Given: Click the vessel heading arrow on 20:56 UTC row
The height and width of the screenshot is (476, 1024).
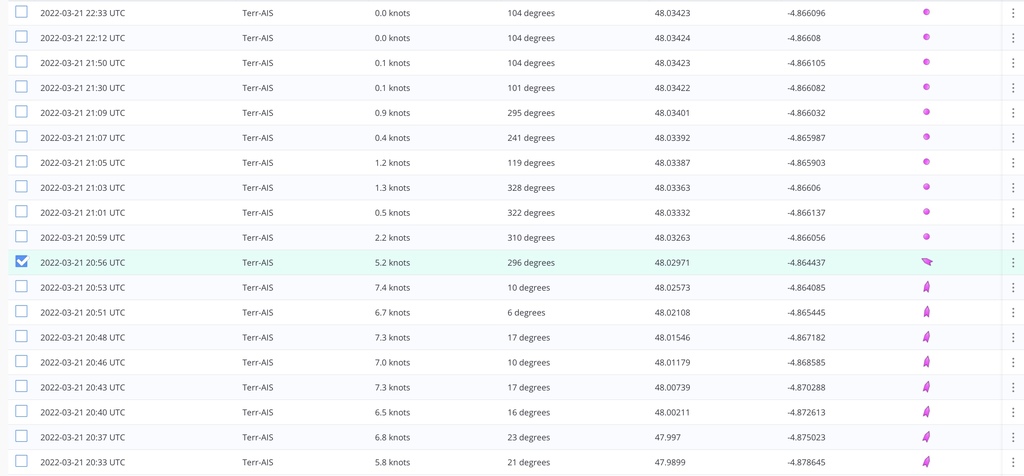Looking at the screenshot, I should pyautogui.click(x=927, y=261).
